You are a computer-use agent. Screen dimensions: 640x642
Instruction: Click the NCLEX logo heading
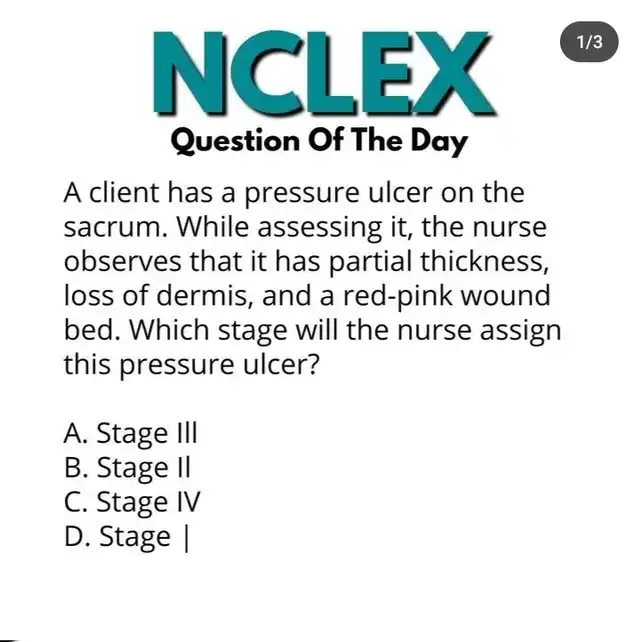tap(323, 72)
